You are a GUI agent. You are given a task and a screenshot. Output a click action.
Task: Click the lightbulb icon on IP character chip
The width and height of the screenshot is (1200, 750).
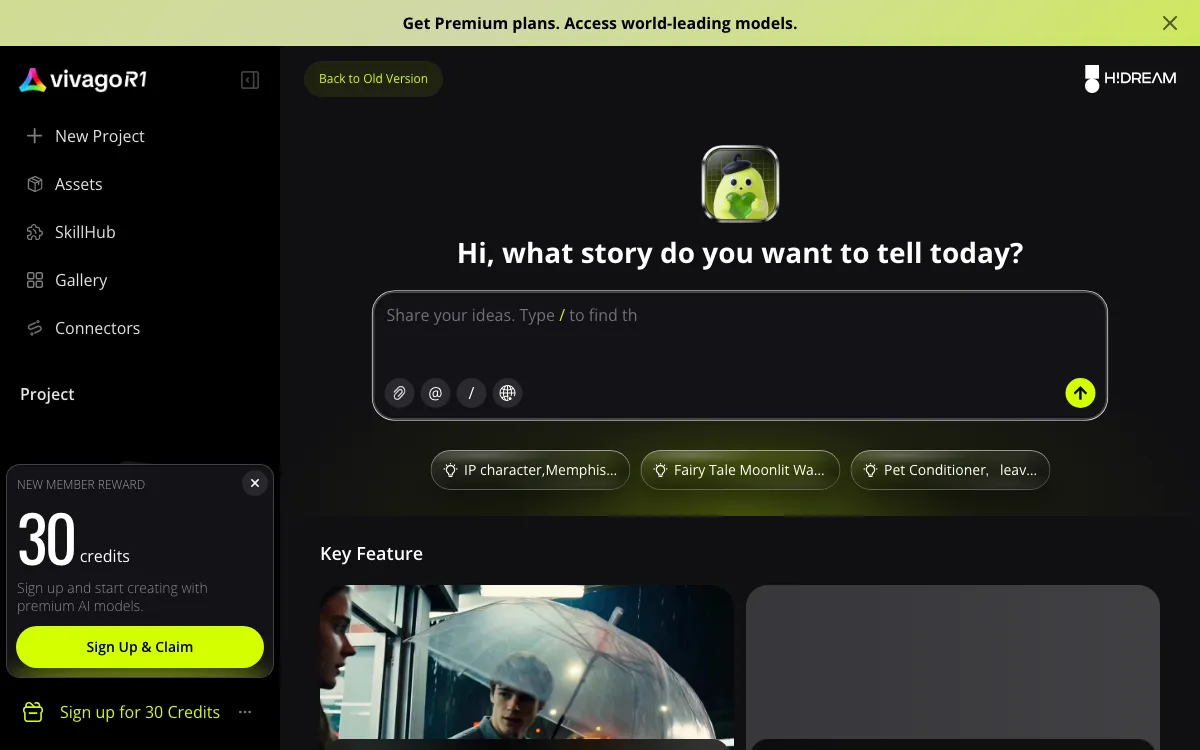pyautogui.click(x=451, y=470)
